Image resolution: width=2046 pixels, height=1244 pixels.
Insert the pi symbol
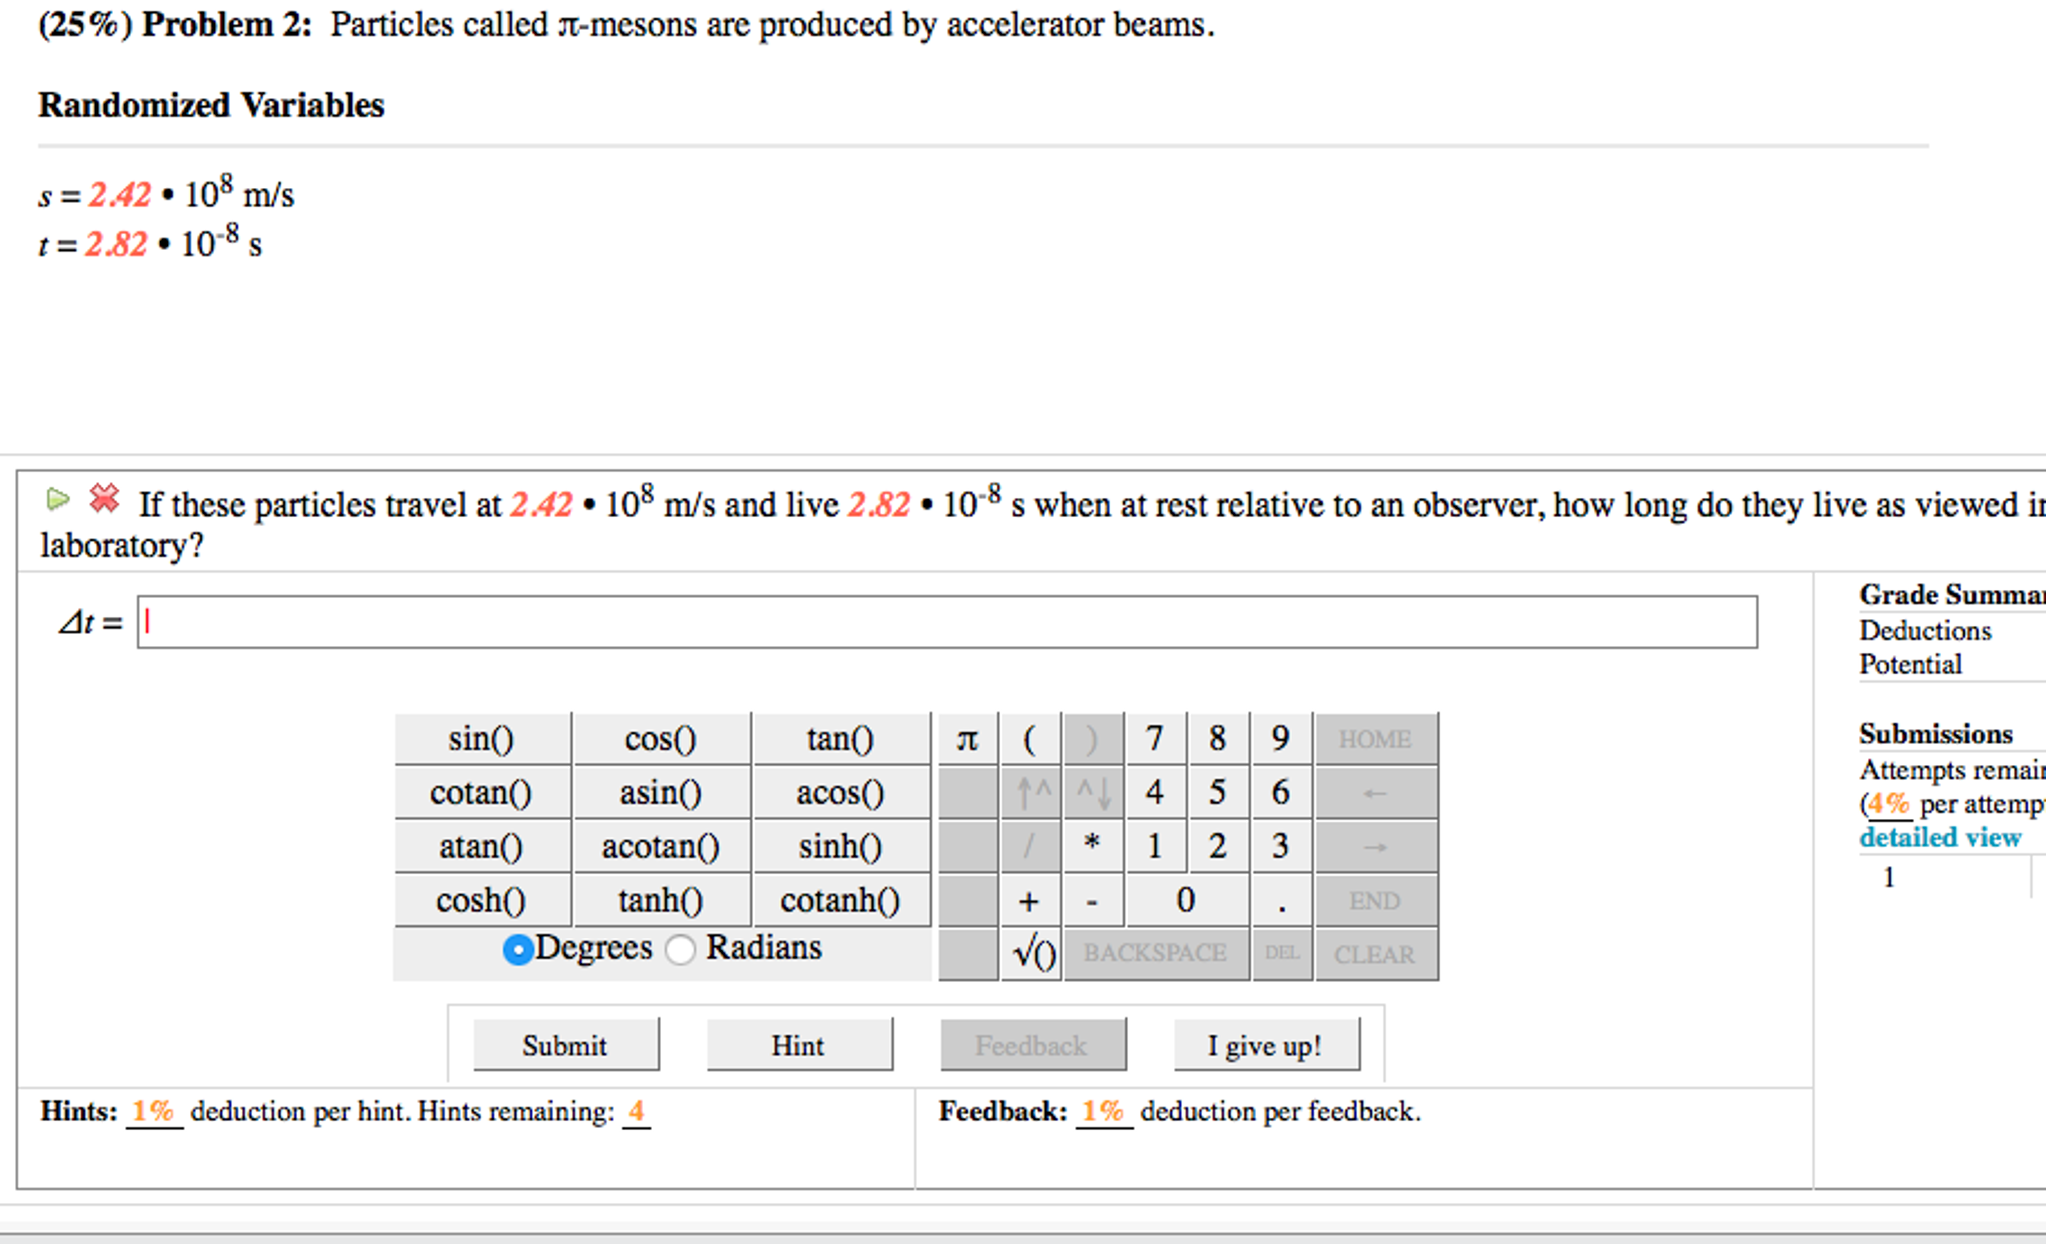967,739
